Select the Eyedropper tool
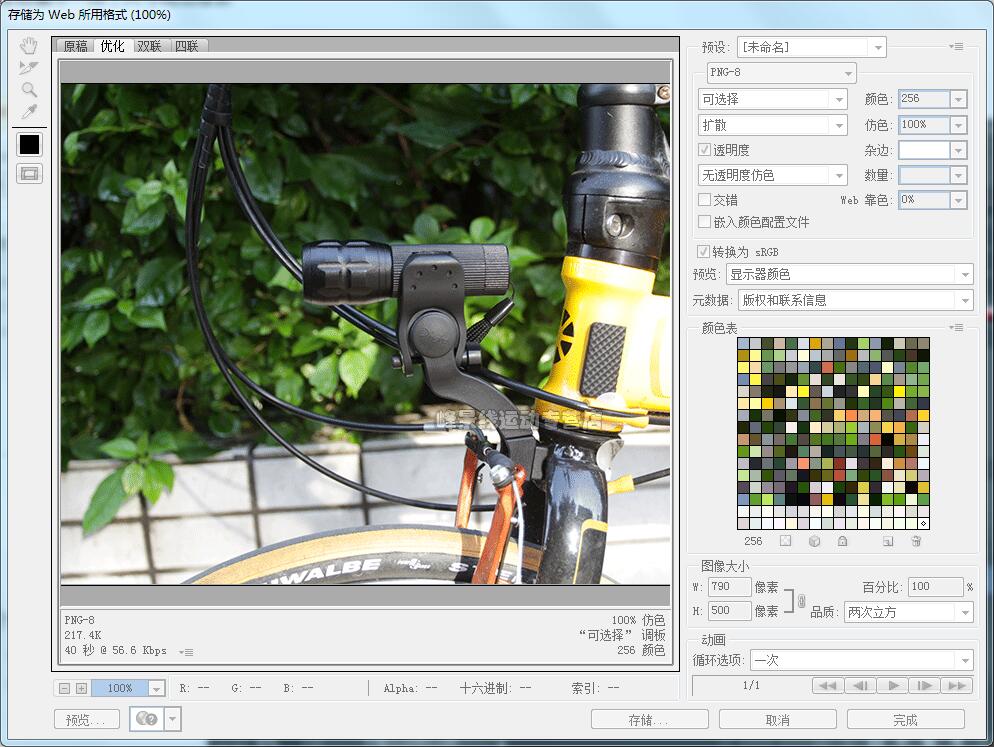The image size is (994, 747). 29,112
